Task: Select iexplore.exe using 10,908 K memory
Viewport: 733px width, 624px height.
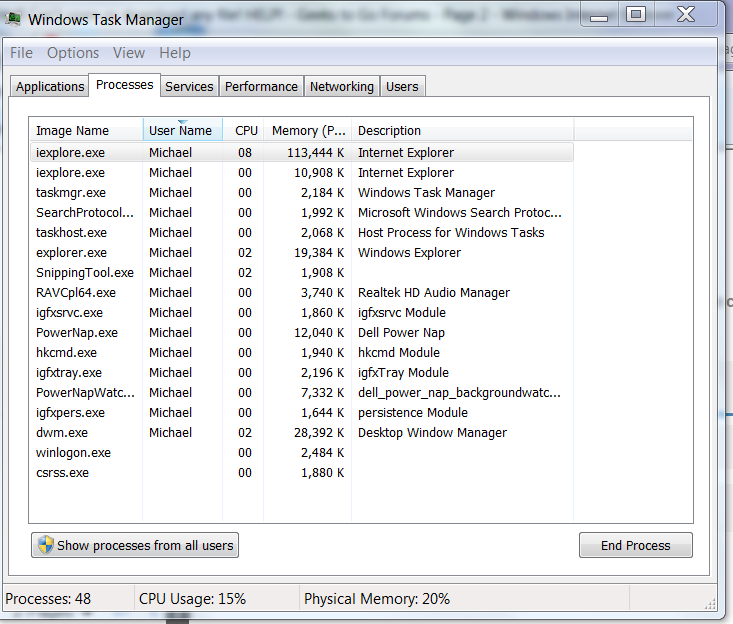Action: pos(302,172)
